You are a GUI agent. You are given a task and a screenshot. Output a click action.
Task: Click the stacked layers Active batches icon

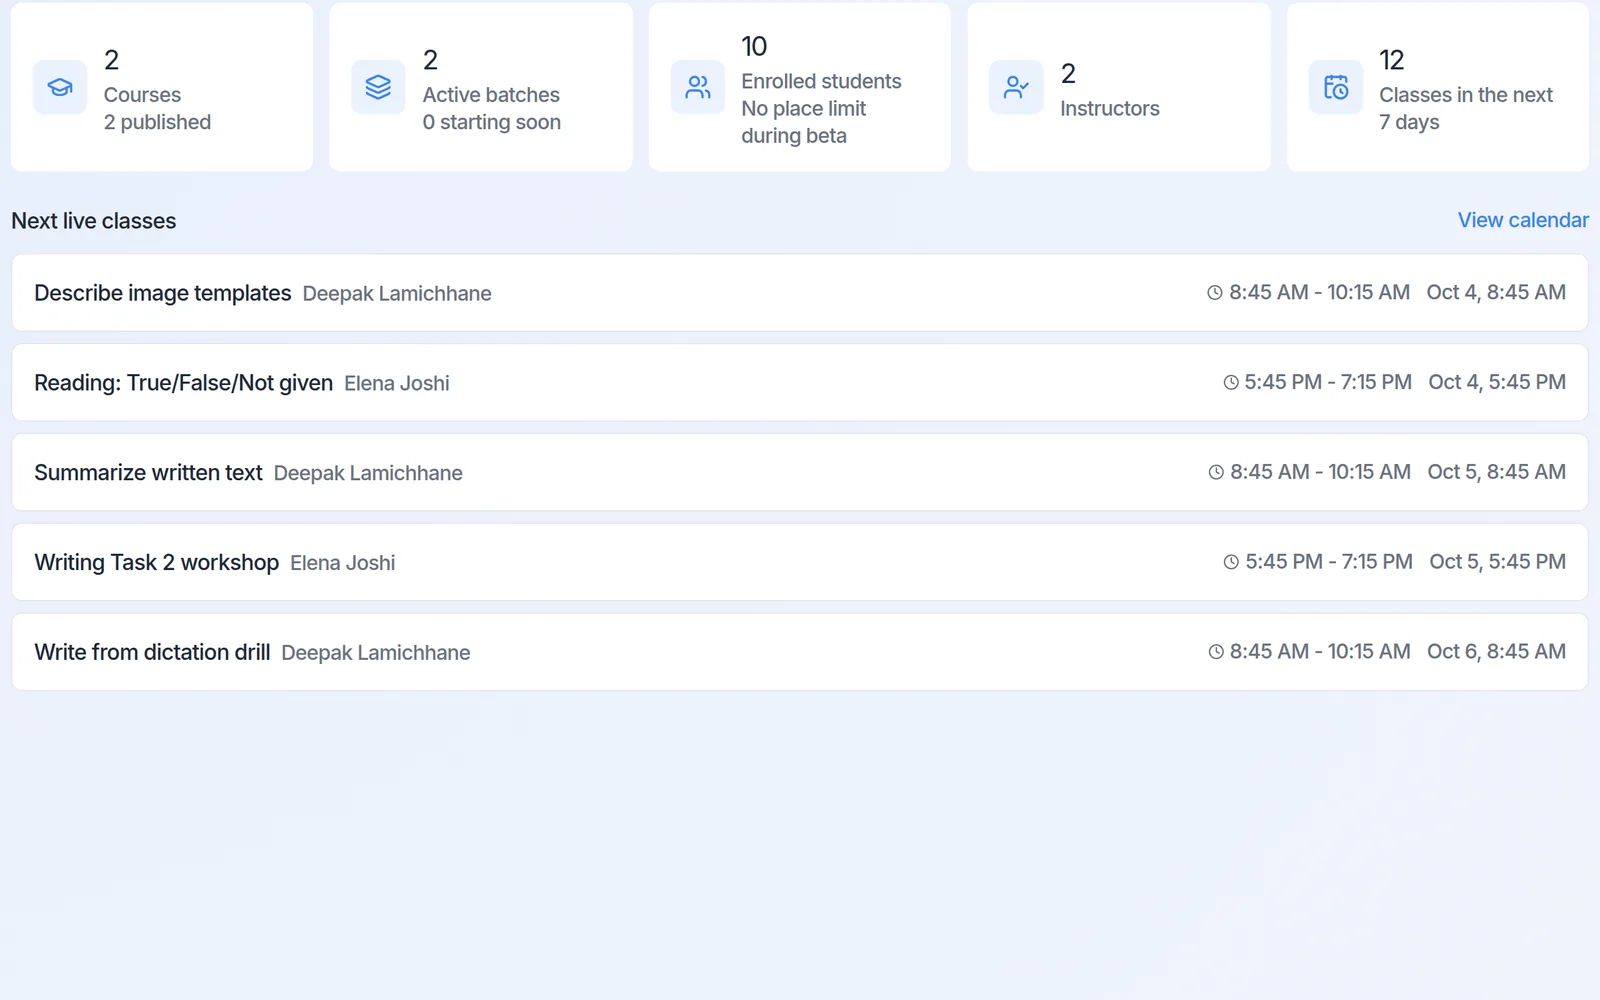(378, 87)
